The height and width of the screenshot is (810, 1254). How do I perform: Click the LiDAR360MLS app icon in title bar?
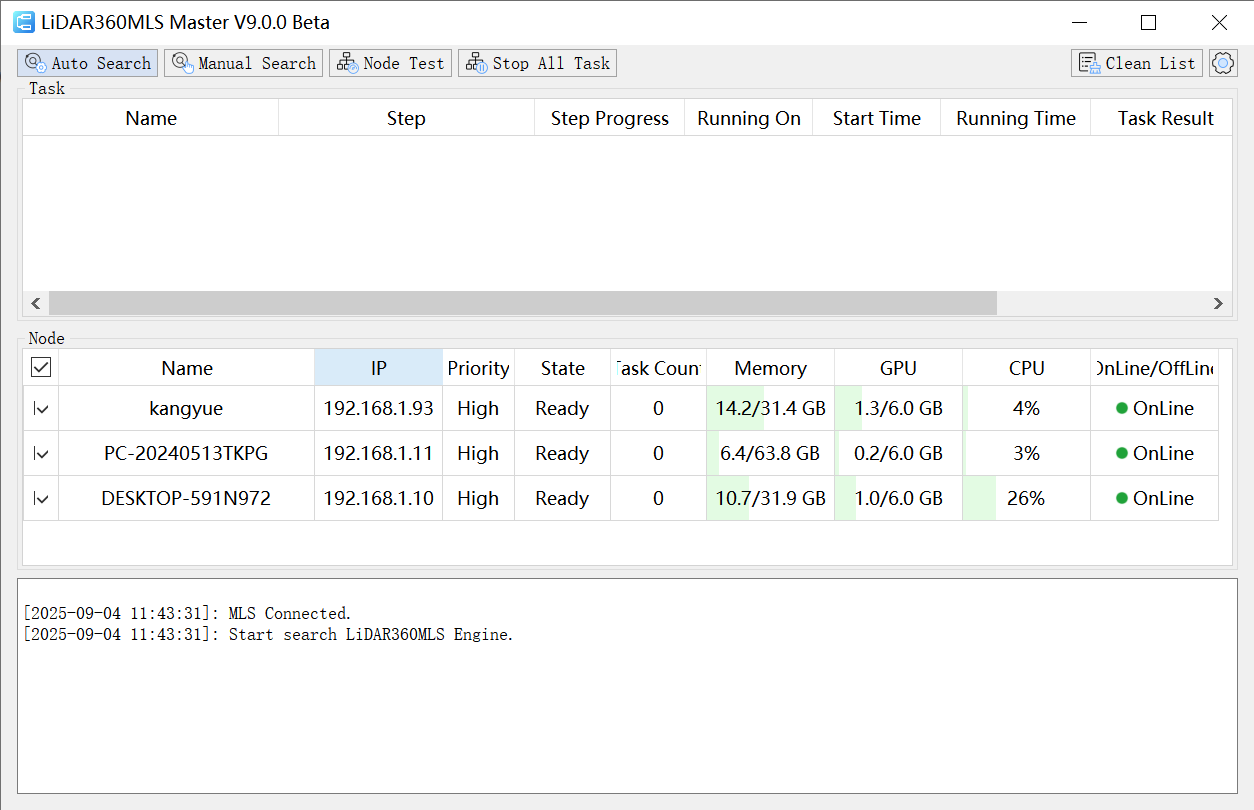23,22
